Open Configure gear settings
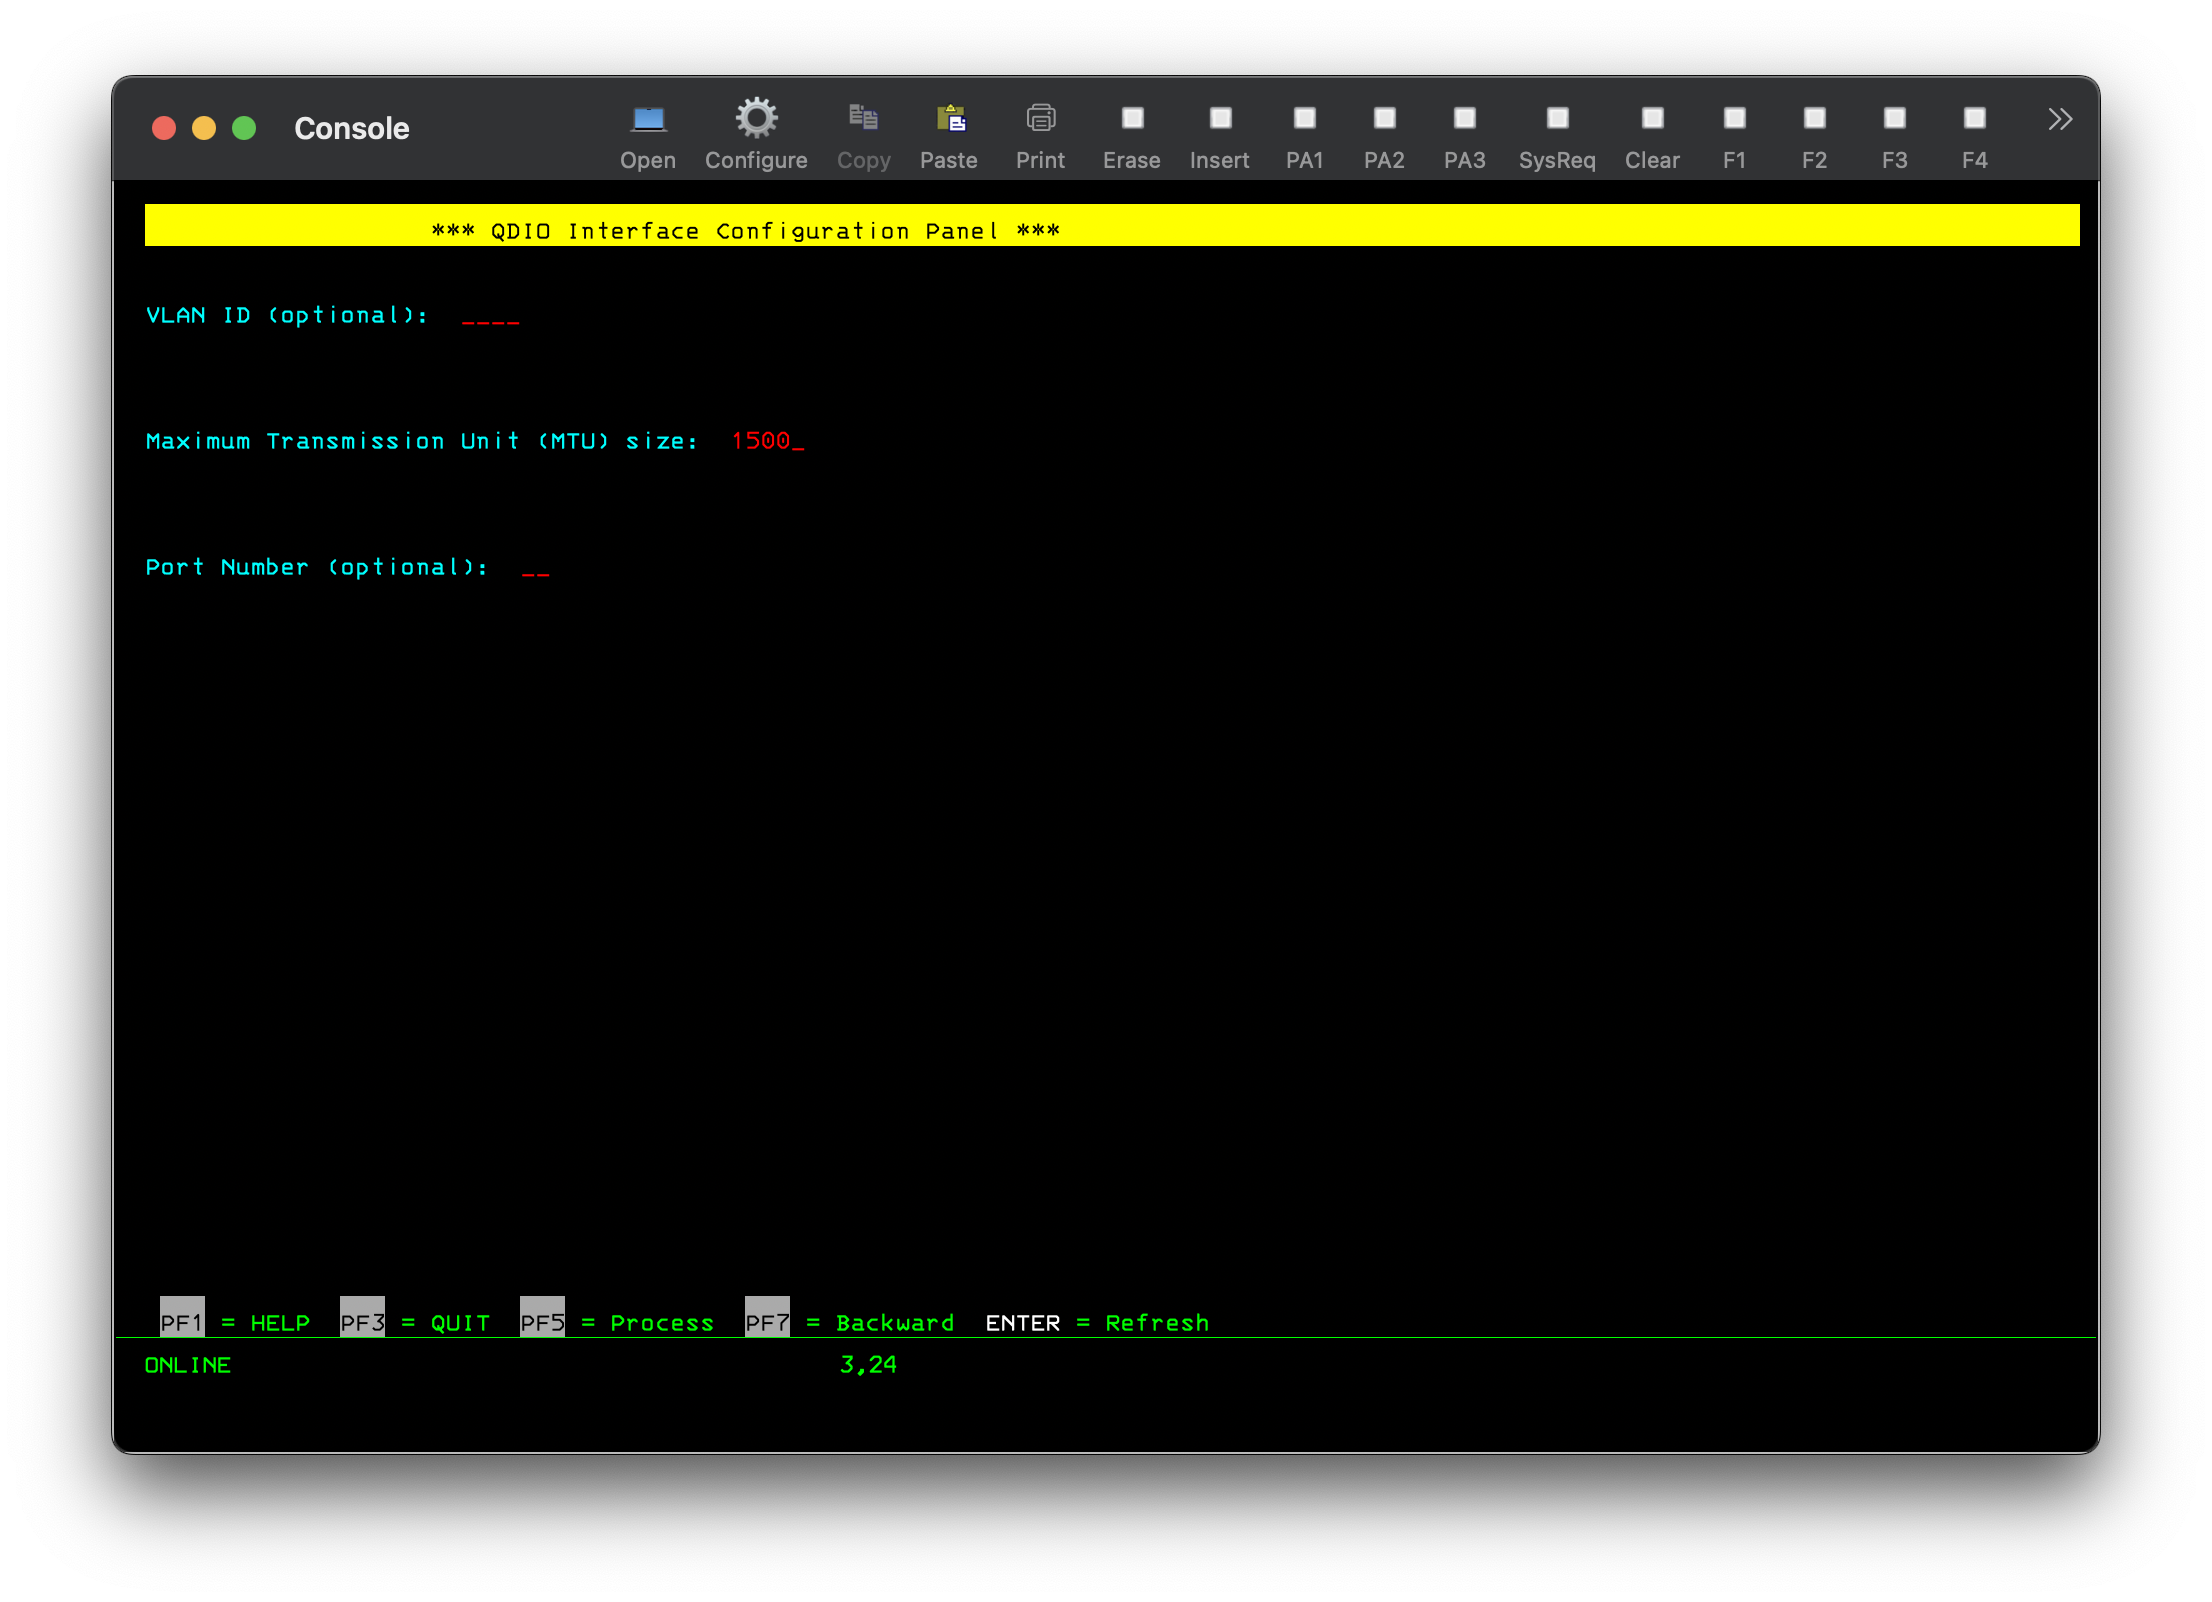The image size is (2212, 1602). click(x=756, y=135)
